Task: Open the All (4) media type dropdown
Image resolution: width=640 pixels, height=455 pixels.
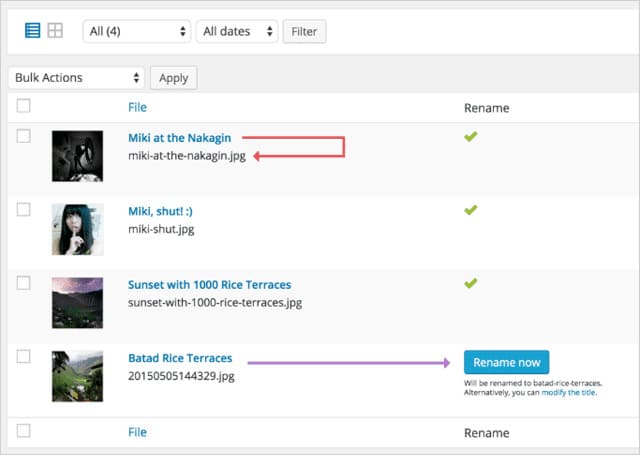Action: (137, 32)
